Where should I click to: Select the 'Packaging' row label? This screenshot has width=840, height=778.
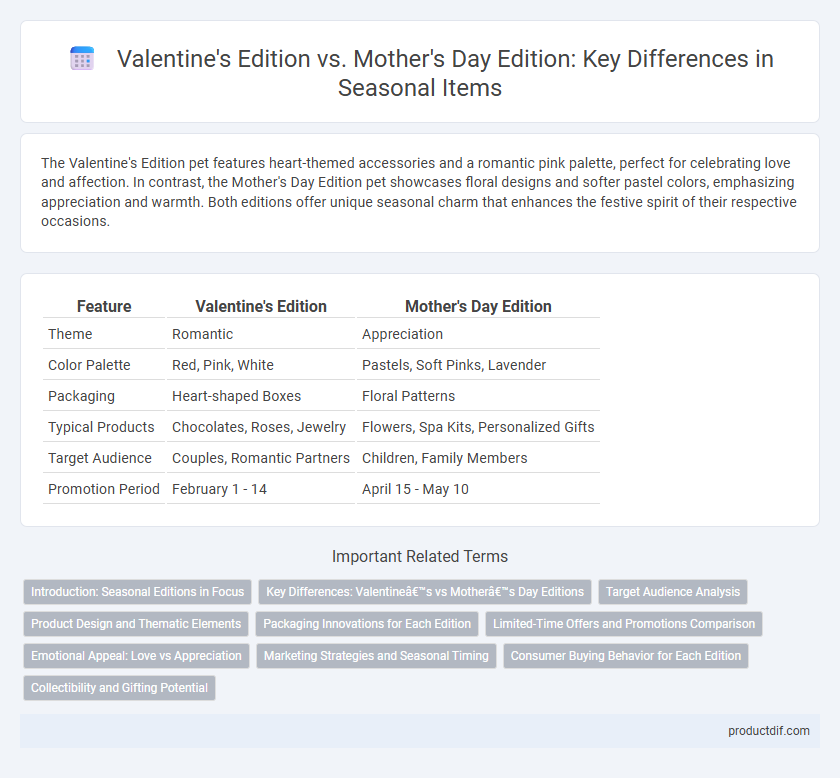pos(81,396)
